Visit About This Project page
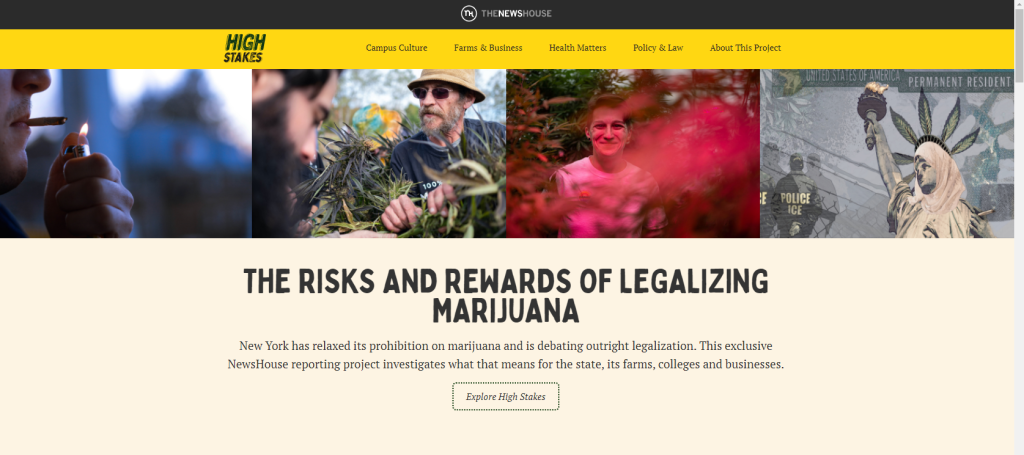This screenshot has height=455, width=1024. (745, 48)
